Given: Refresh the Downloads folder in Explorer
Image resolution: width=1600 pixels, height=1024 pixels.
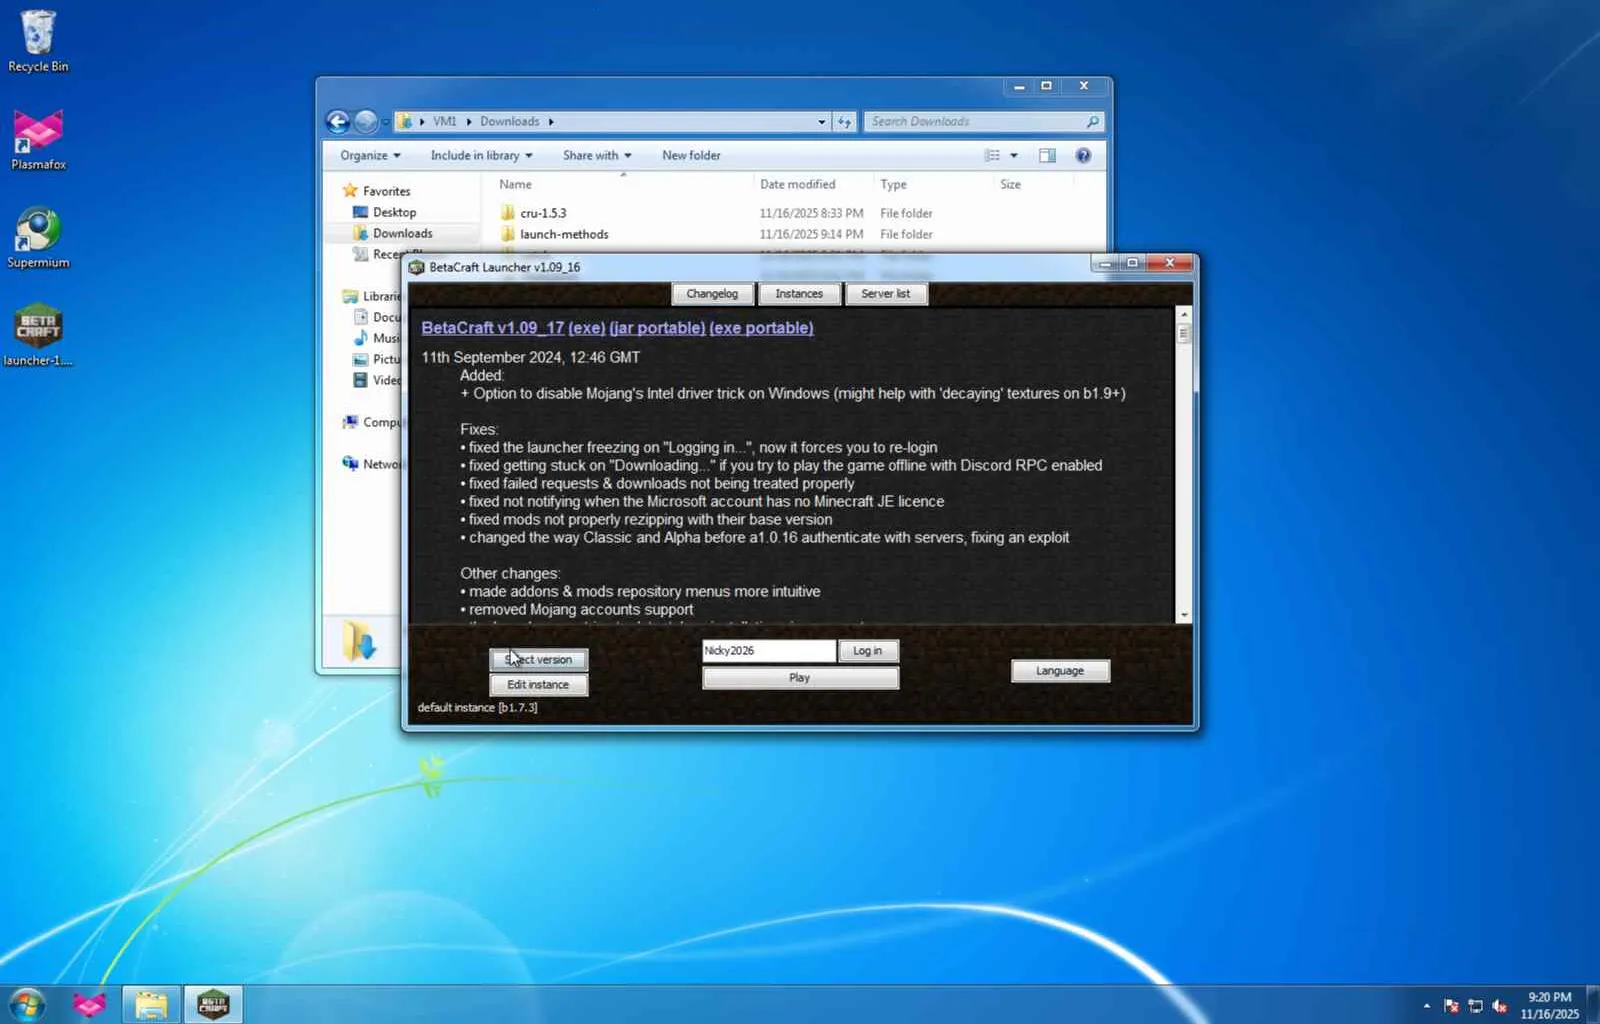Looking at the screenshot, I should [x=845, y=122].
